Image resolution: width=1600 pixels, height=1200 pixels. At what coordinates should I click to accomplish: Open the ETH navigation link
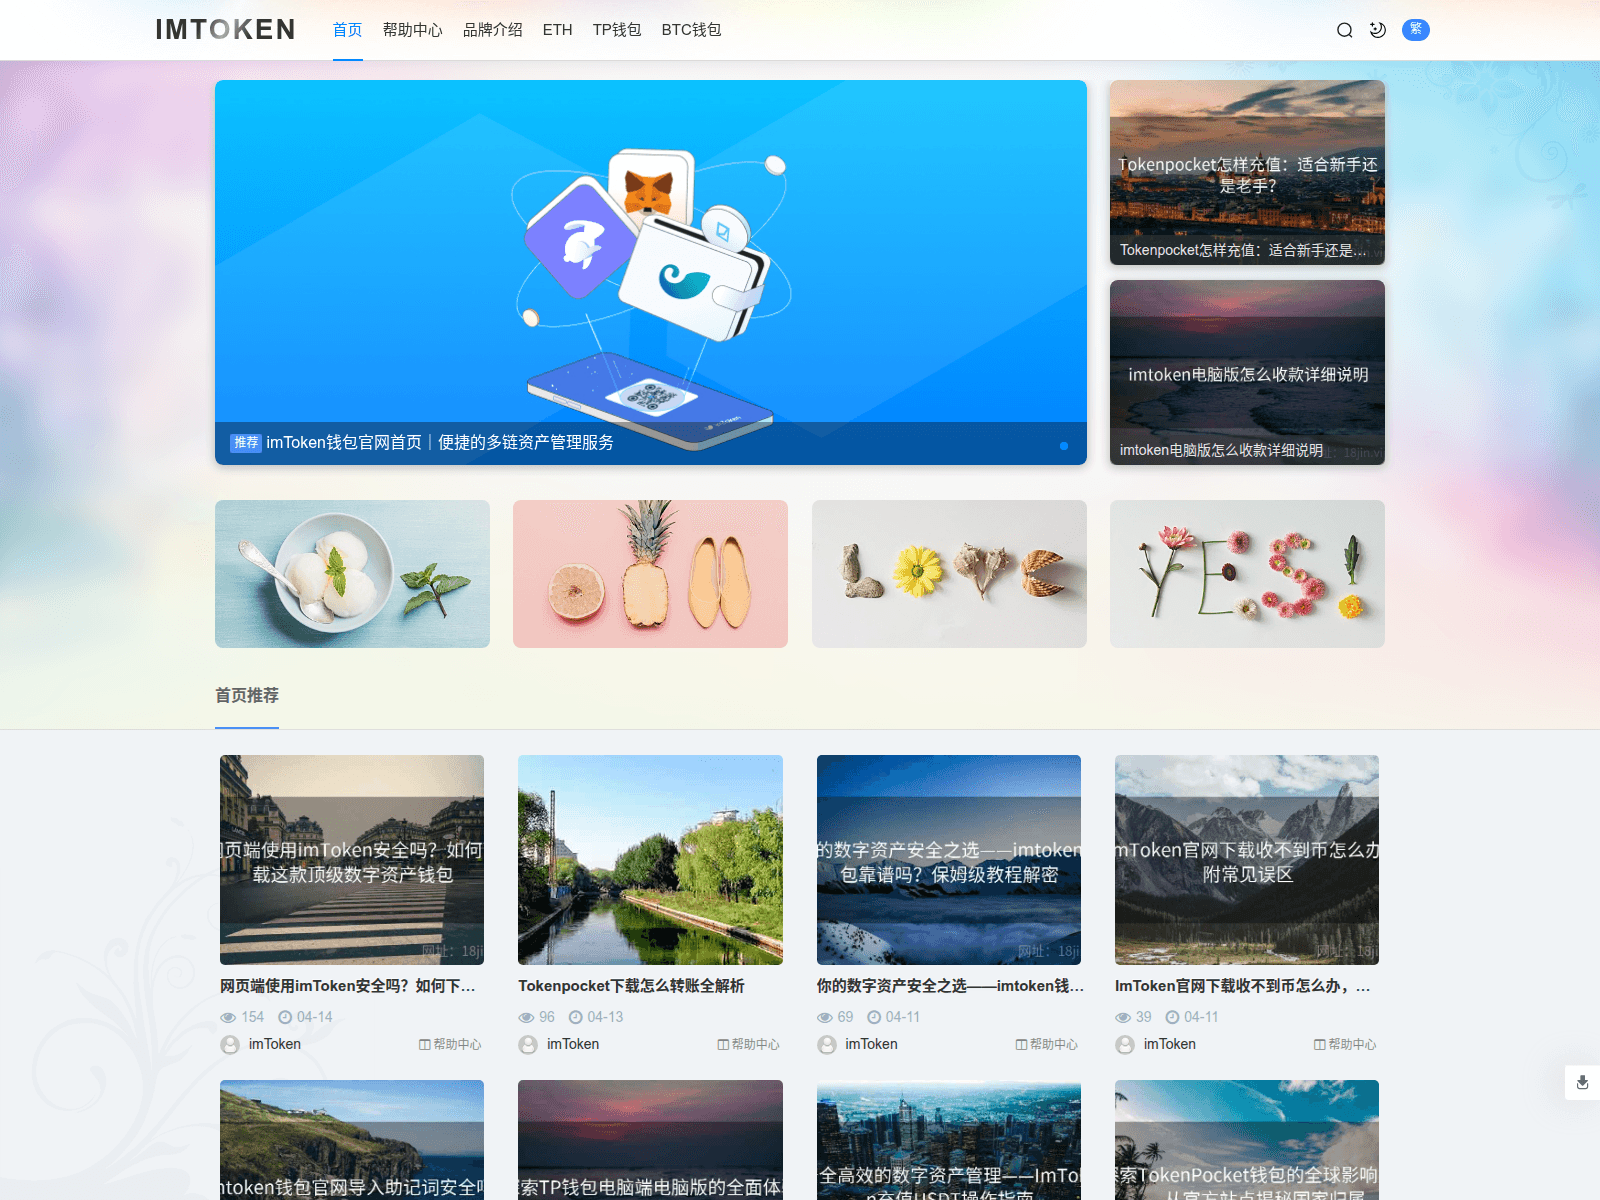point(557,30)
